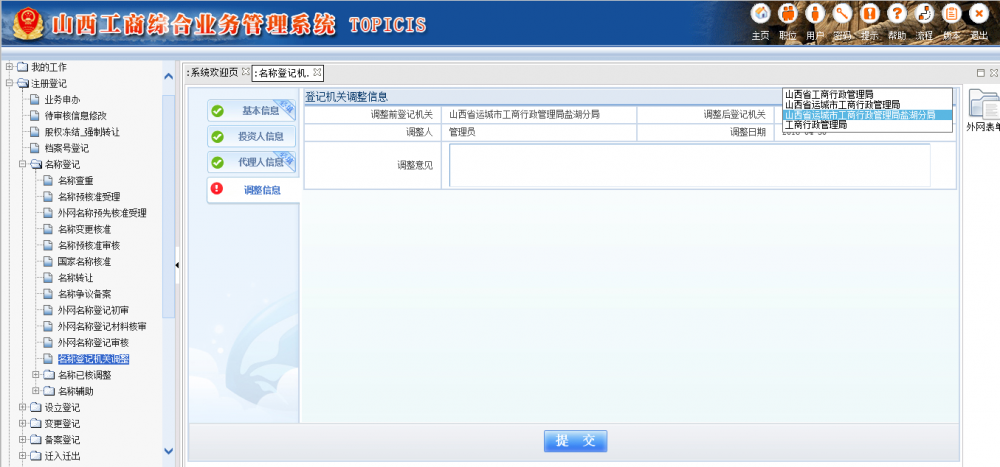The height and width of the screenshot is (467, 1000).
Task: Expand the 备案登记 tree node
Action: tap(22, 440)
